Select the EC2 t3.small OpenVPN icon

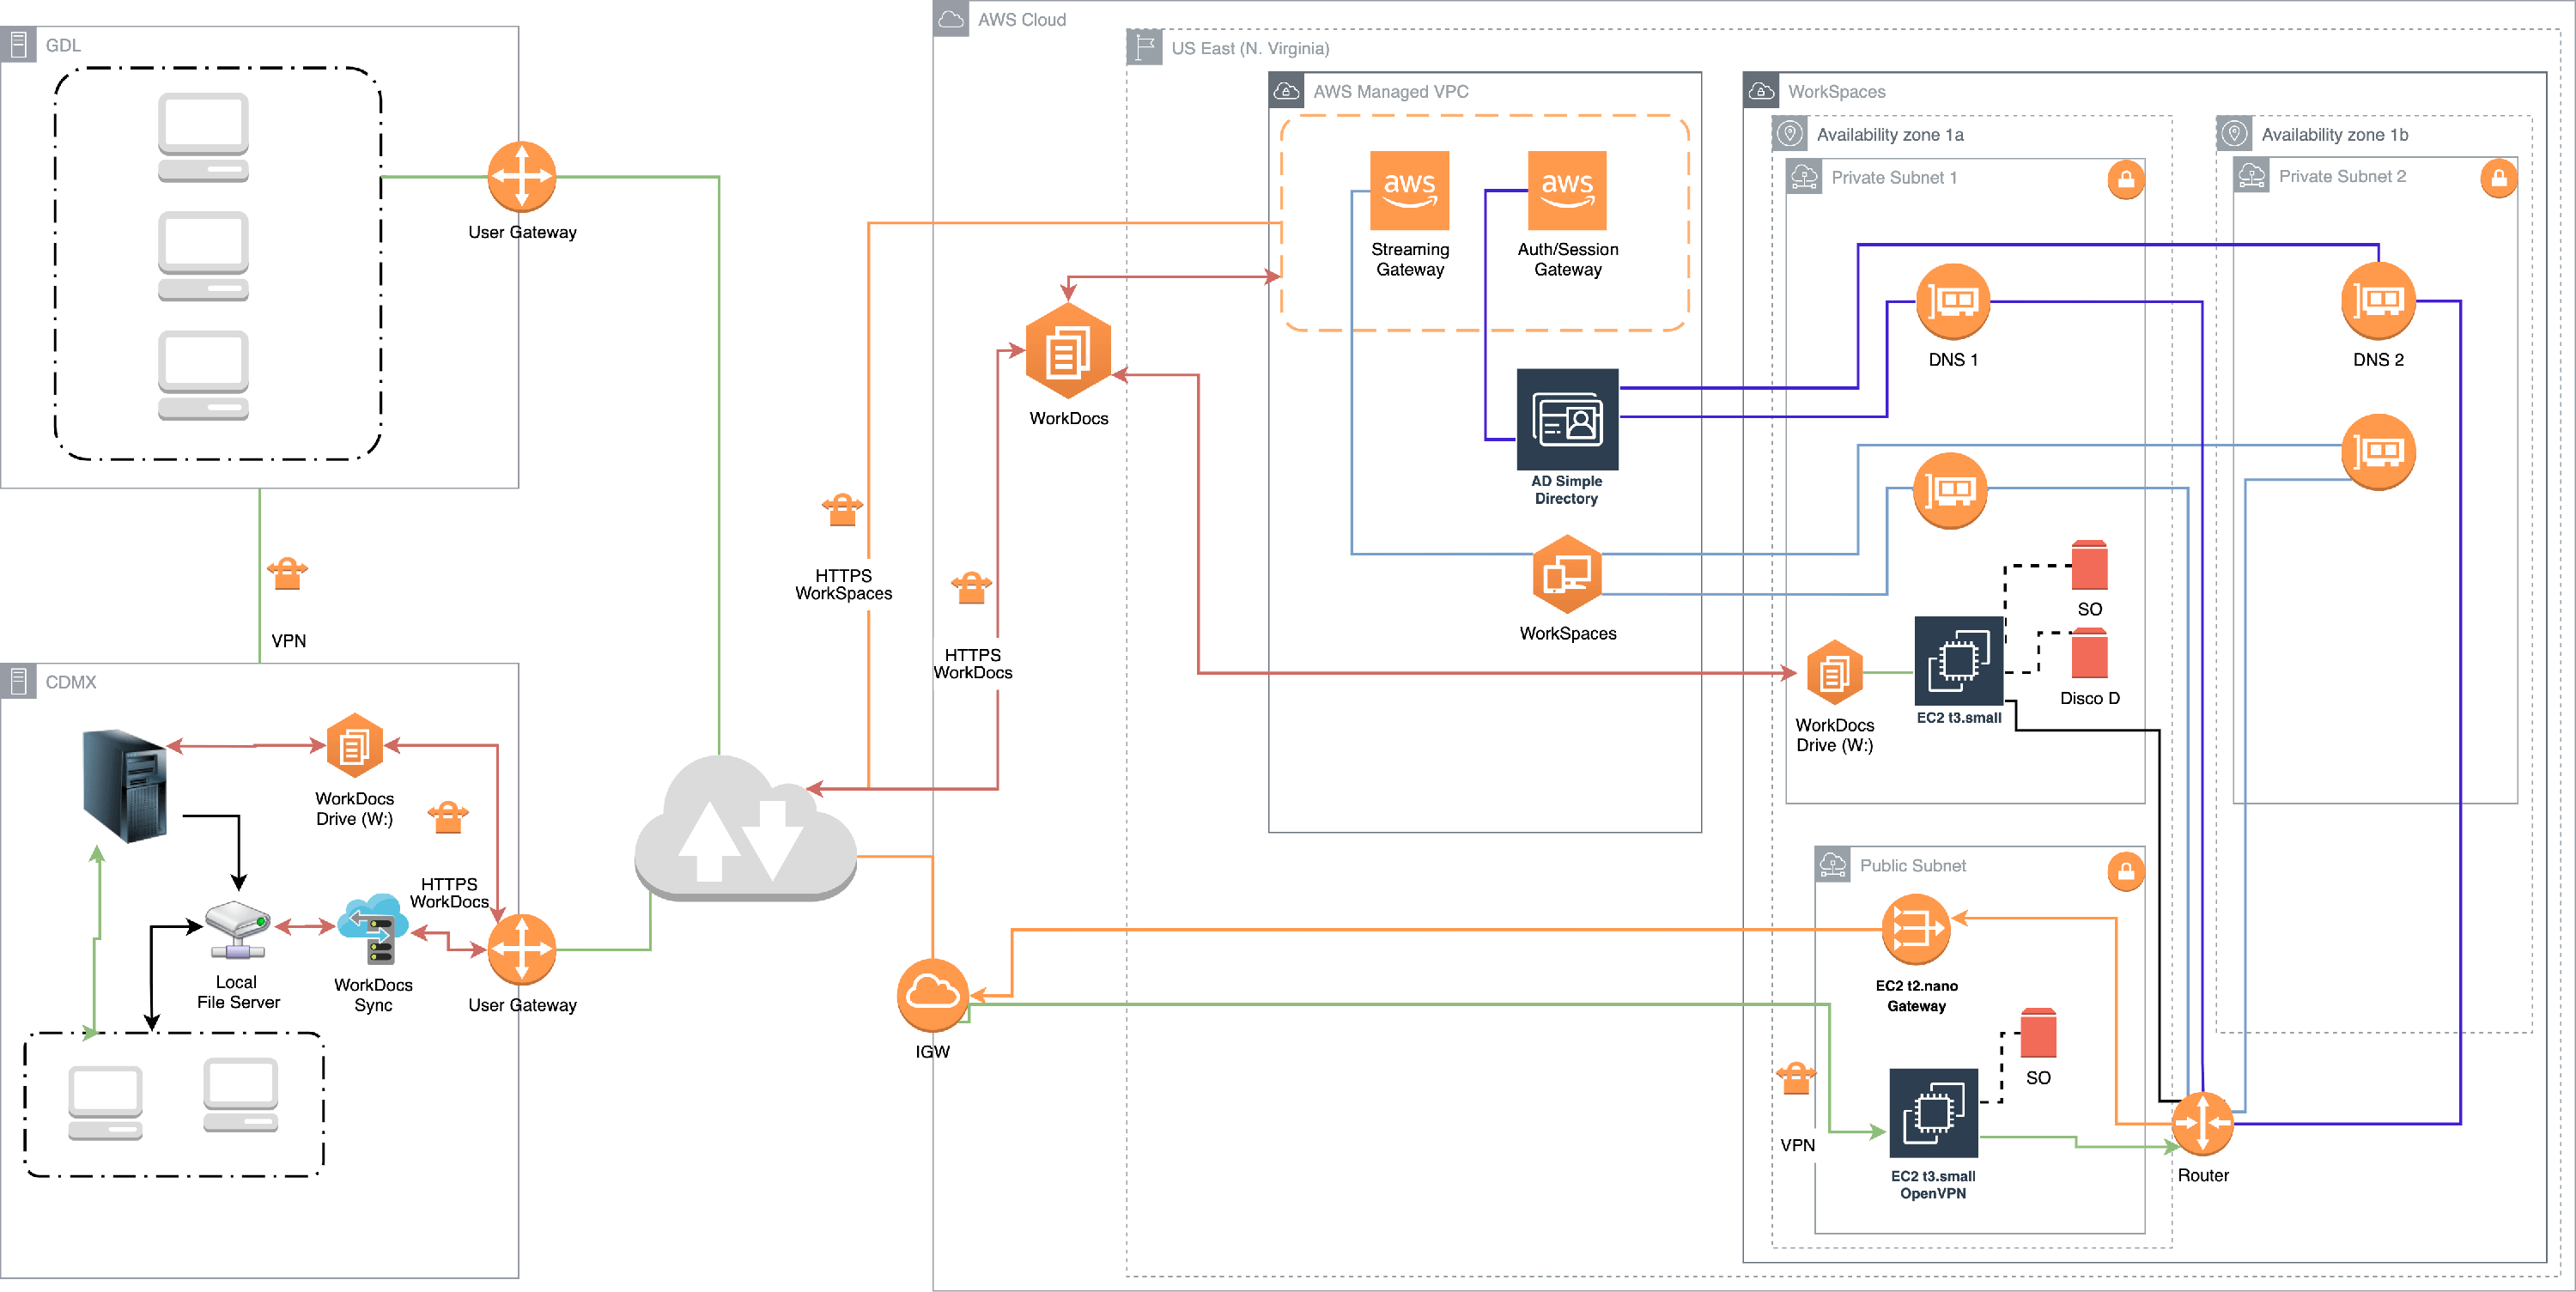[1933, 1113]
